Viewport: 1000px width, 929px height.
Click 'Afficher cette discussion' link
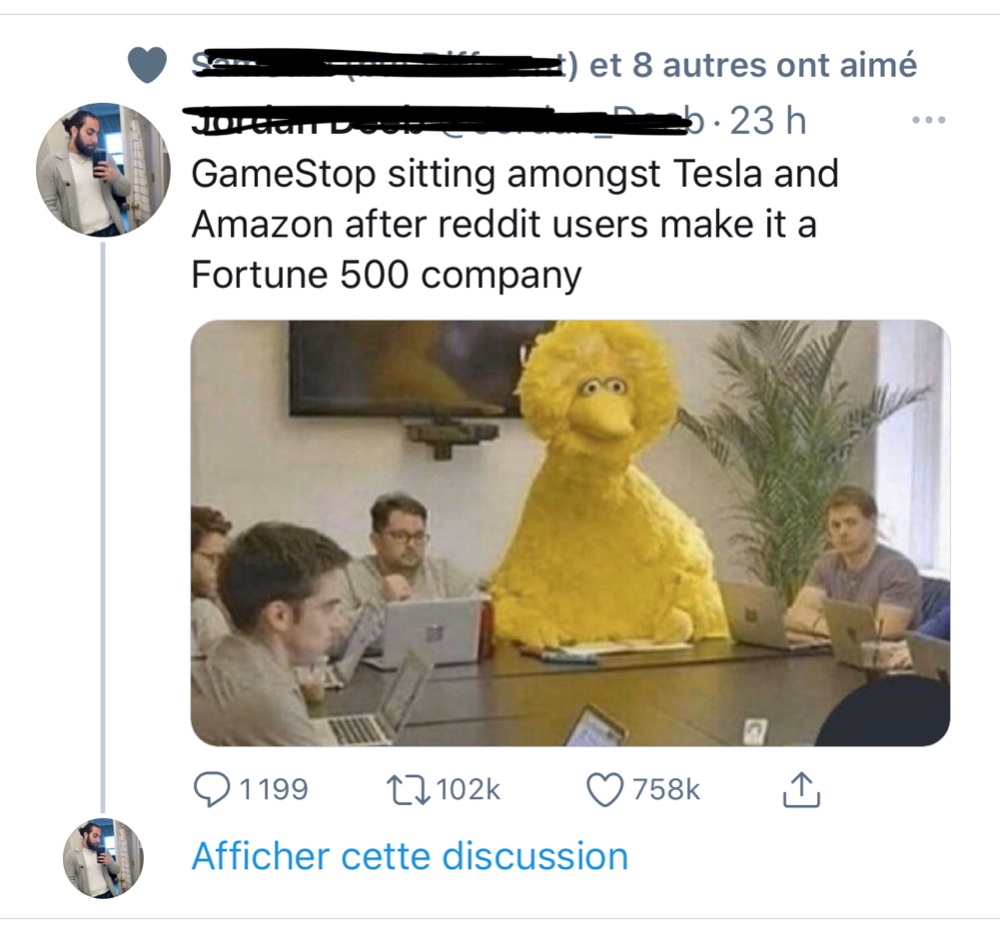point(410,856)
